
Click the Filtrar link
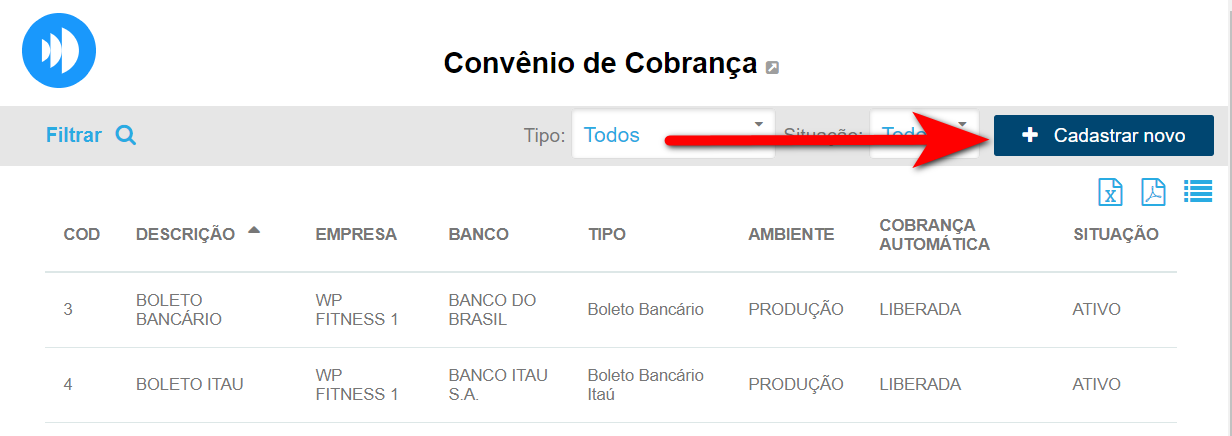tap(74, 135)
